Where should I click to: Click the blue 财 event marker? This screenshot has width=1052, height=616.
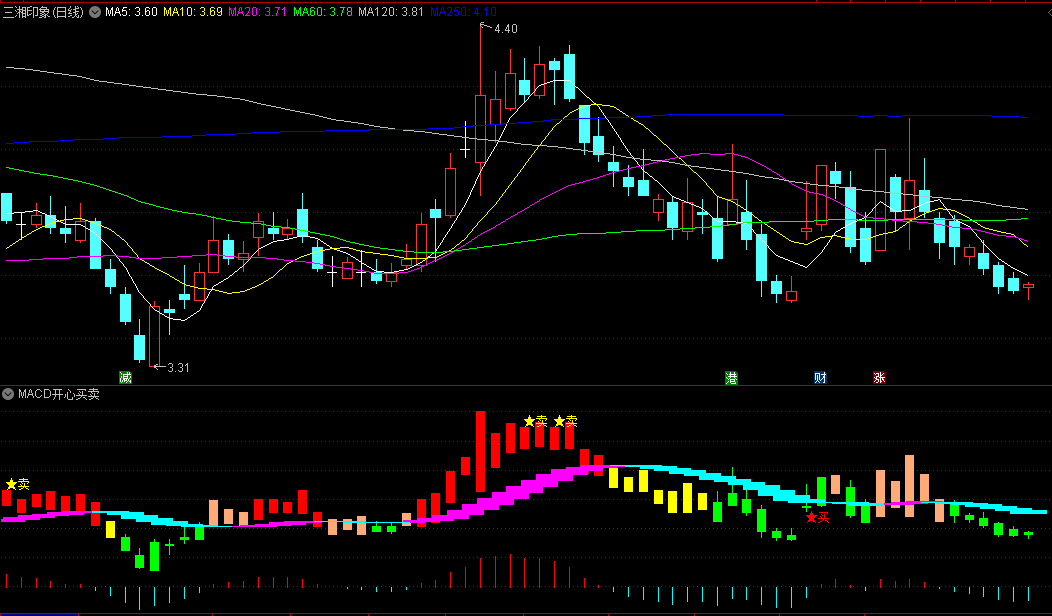[x=820, y=378]
